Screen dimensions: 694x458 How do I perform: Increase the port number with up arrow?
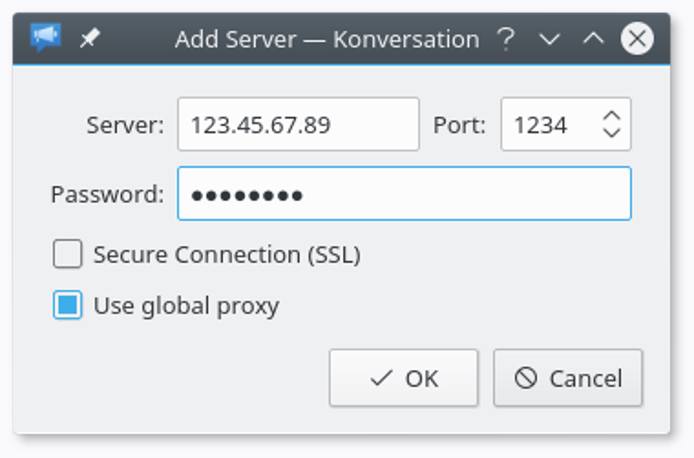tap(612, 115)
